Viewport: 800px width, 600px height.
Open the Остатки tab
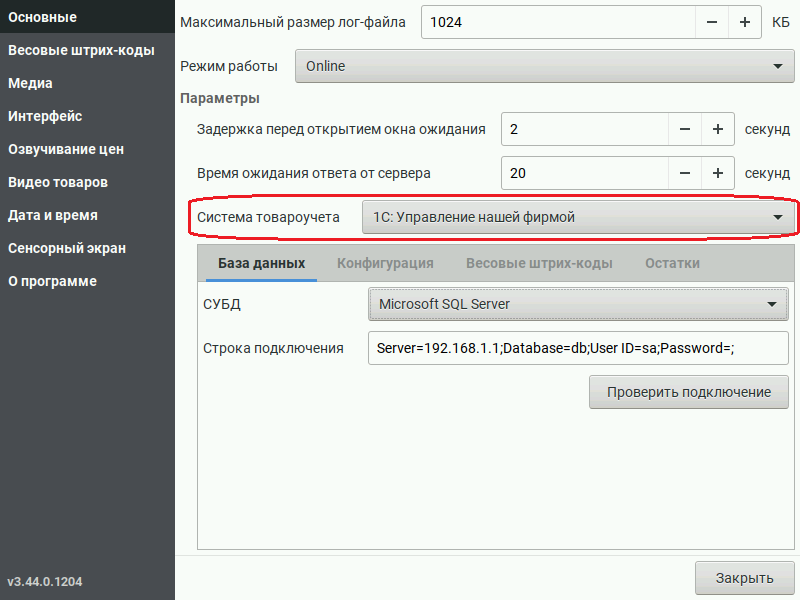672,263
